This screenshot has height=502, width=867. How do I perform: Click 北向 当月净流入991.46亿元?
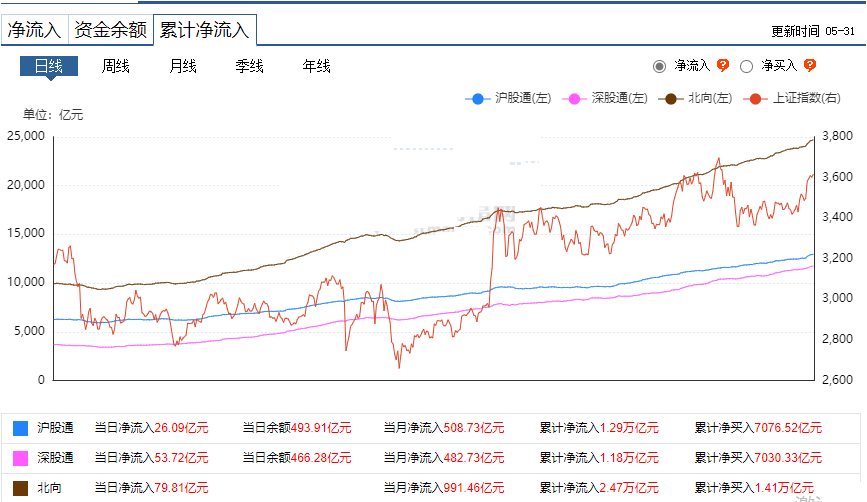[444, 488]
